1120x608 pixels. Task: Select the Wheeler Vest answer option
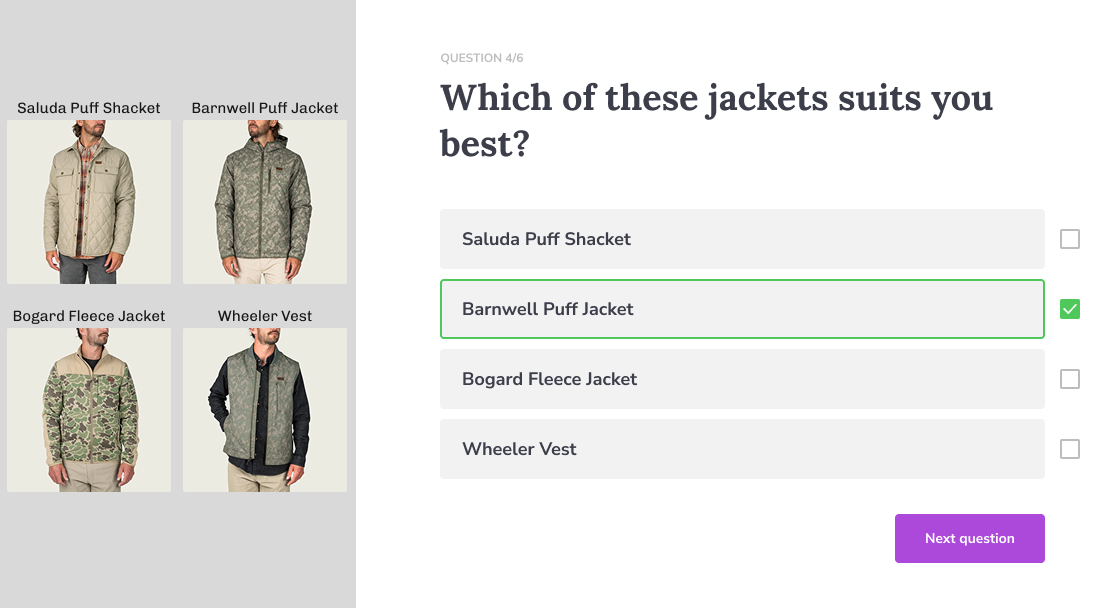[x=742, y=449]
